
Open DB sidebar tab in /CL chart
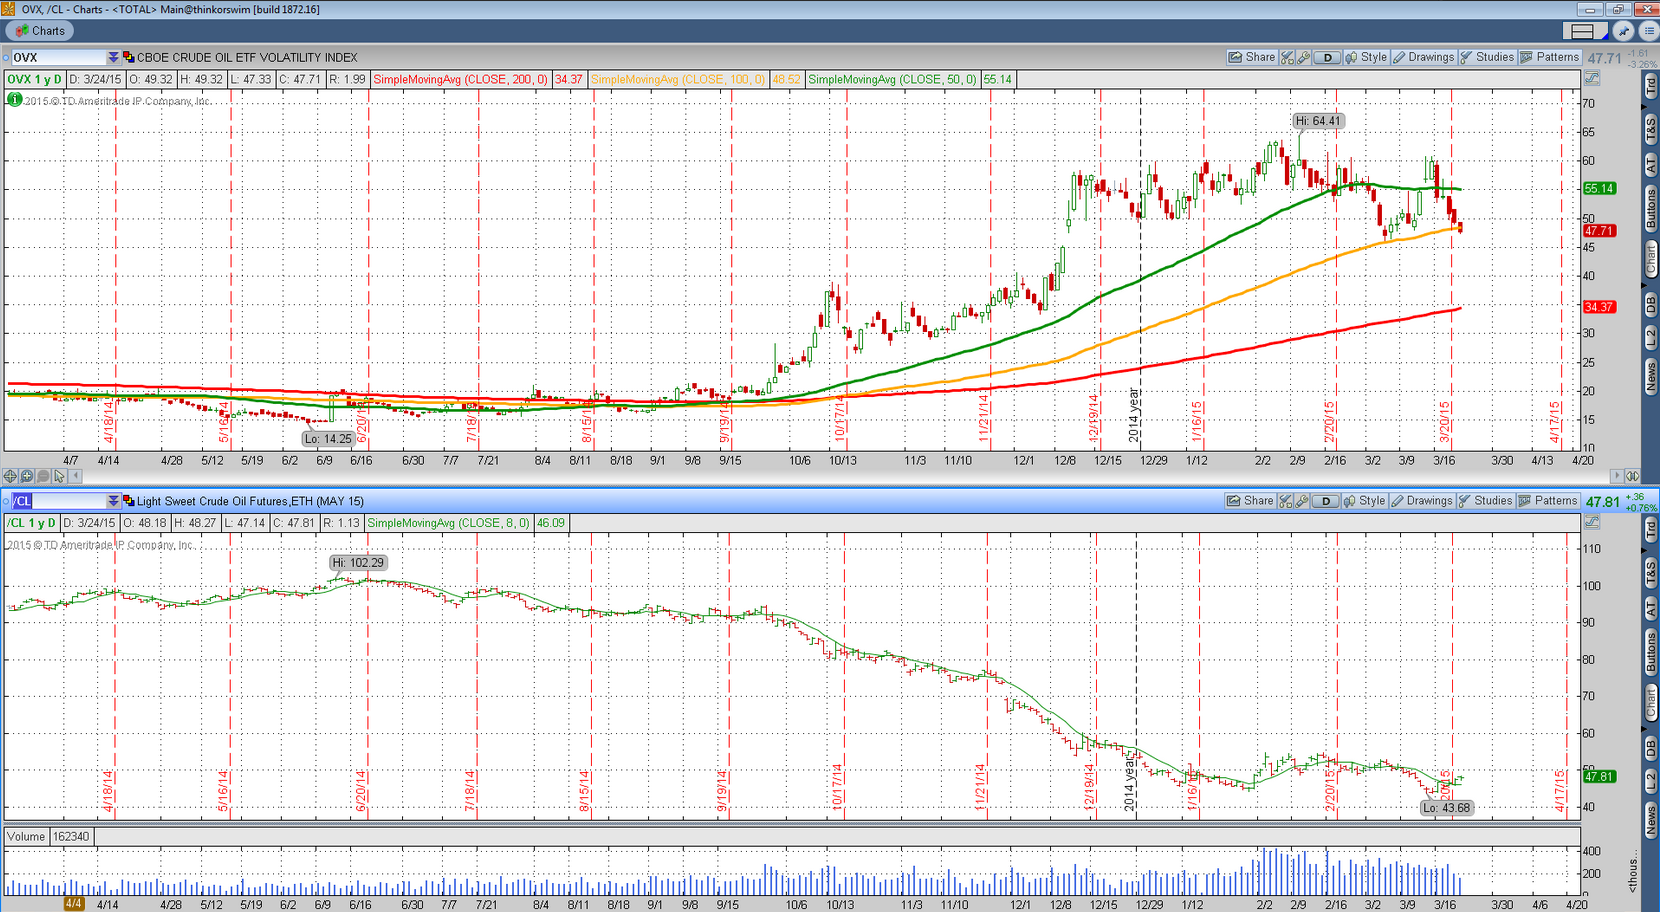(x=1650, y=749)
